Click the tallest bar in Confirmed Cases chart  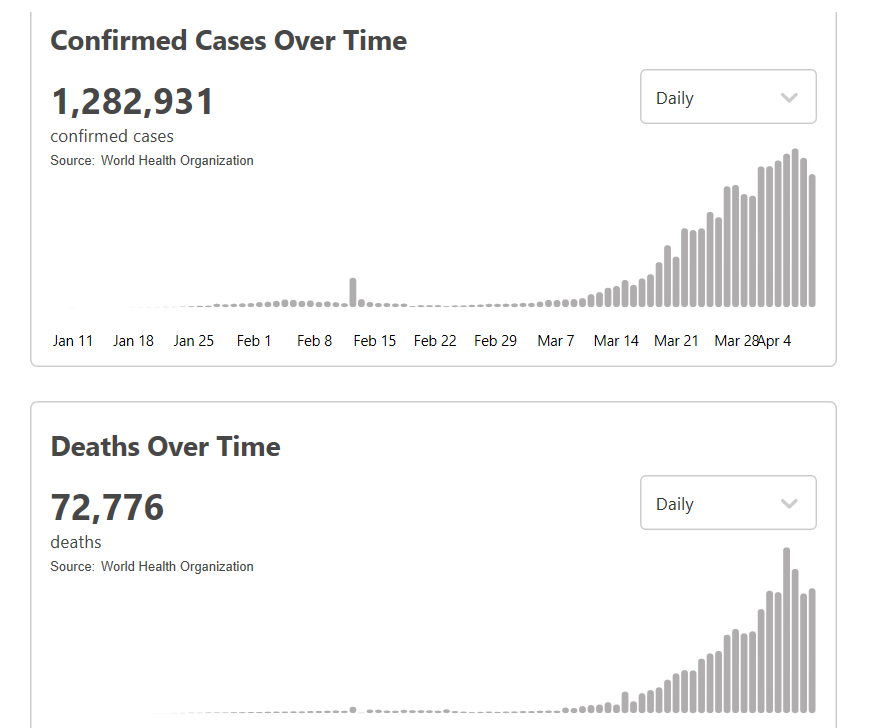pos(795,228)
